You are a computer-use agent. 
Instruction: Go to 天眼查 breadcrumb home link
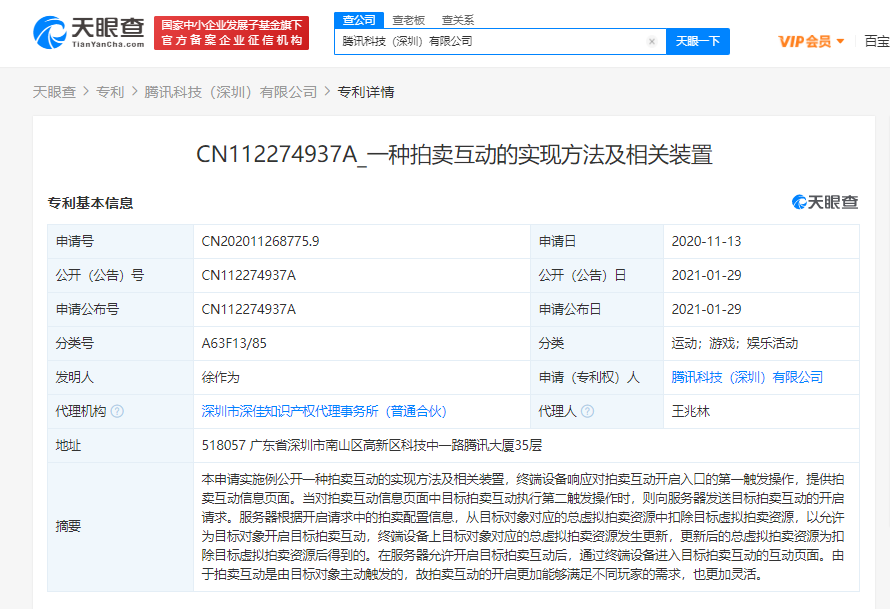(54, 92)
